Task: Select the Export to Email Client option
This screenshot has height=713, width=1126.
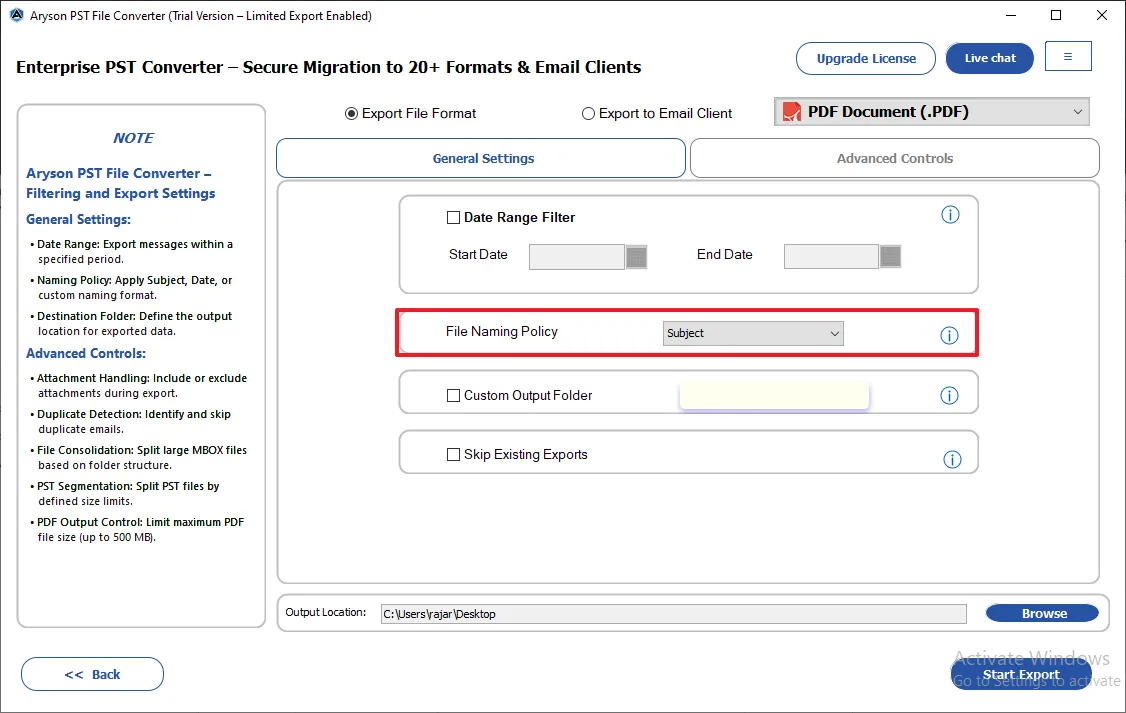Action: (588, 113)
